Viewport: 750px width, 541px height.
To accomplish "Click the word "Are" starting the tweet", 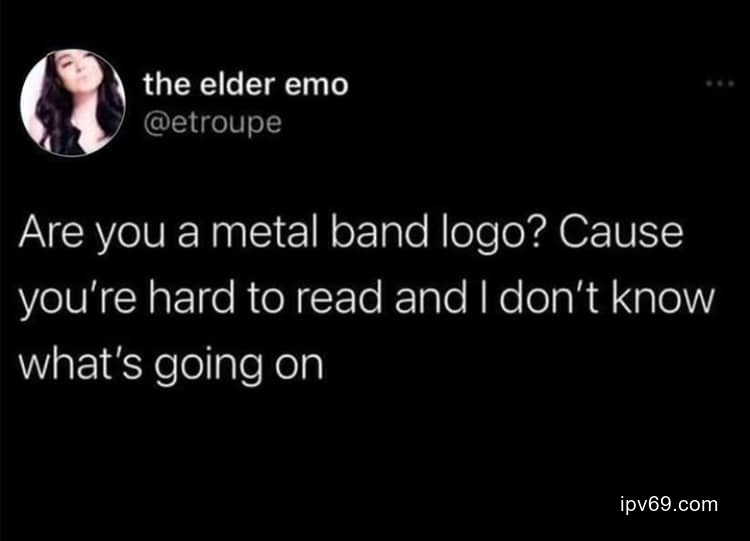I will 51,234.
